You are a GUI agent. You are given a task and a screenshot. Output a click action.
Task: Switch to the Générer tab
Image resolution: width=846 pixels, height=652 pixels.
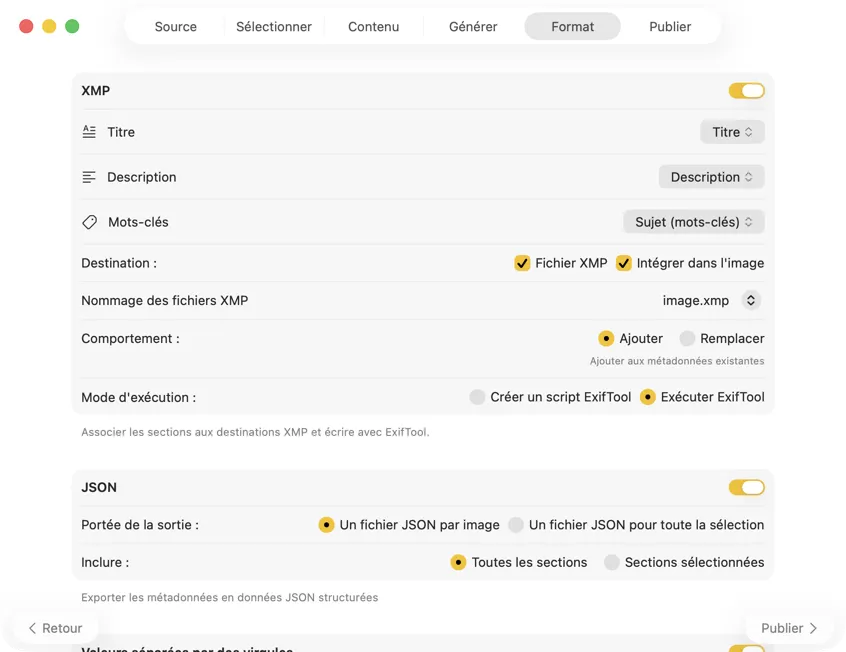pos(473,27)
